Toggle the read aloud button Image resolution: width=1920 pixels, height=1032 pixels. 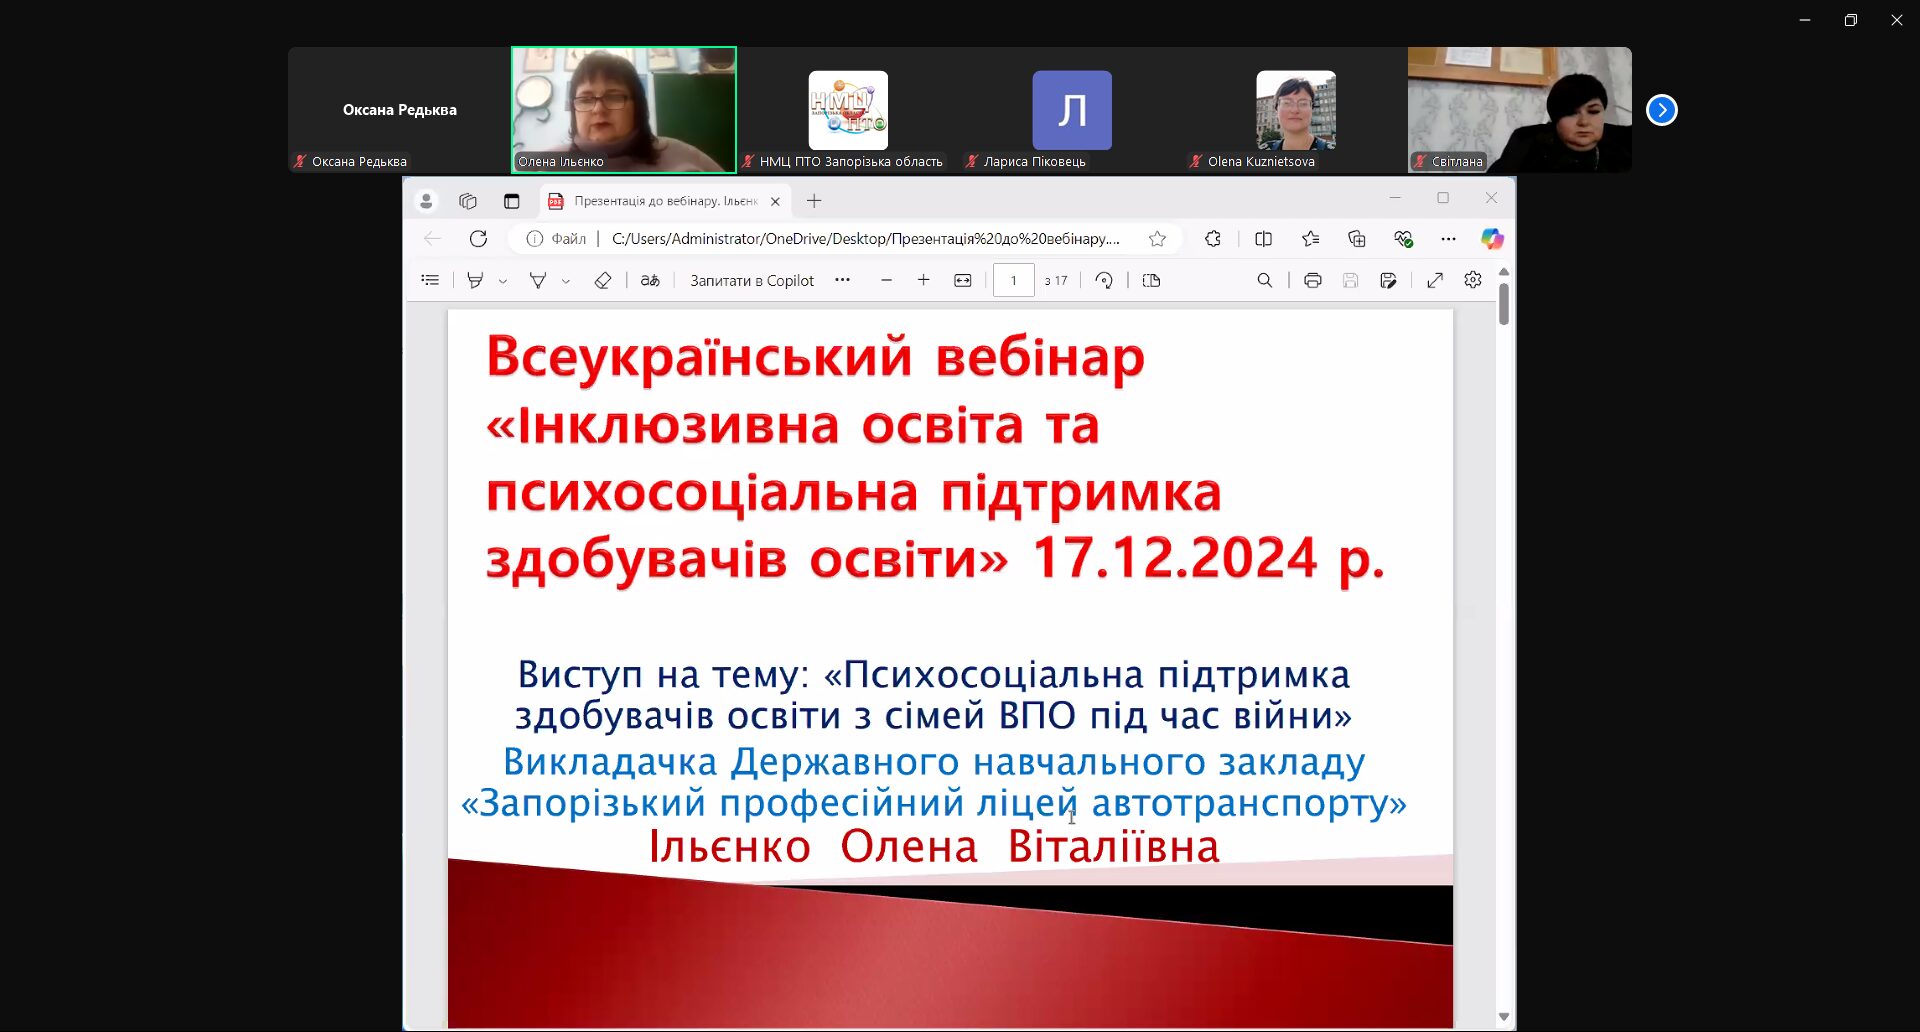650,281
